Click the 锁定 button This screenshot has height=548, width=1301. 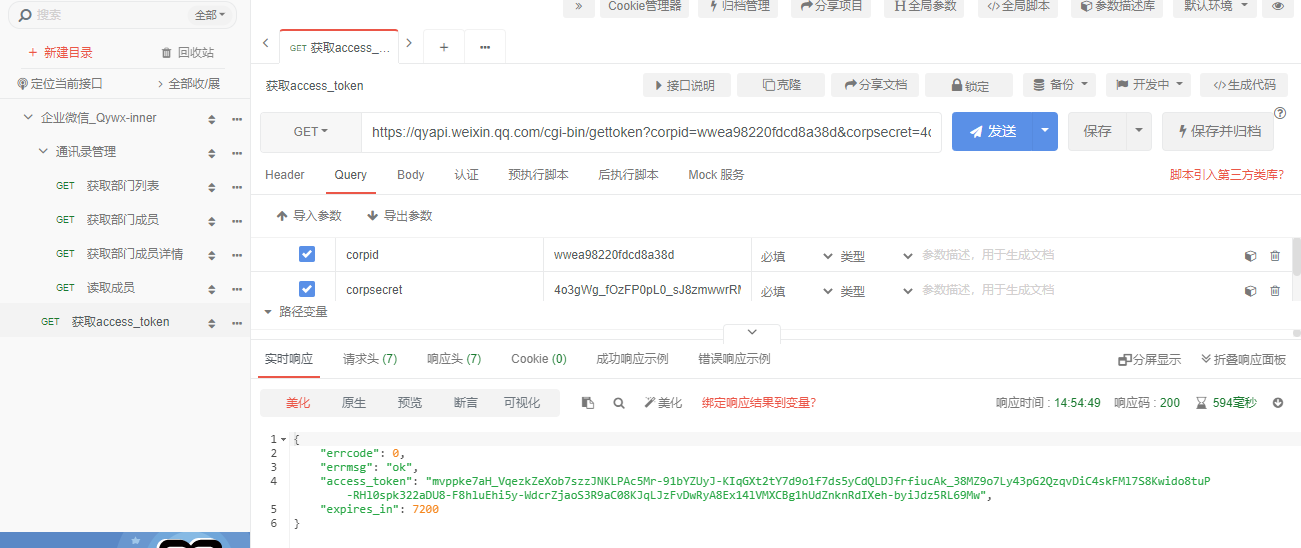pos(969,85)
